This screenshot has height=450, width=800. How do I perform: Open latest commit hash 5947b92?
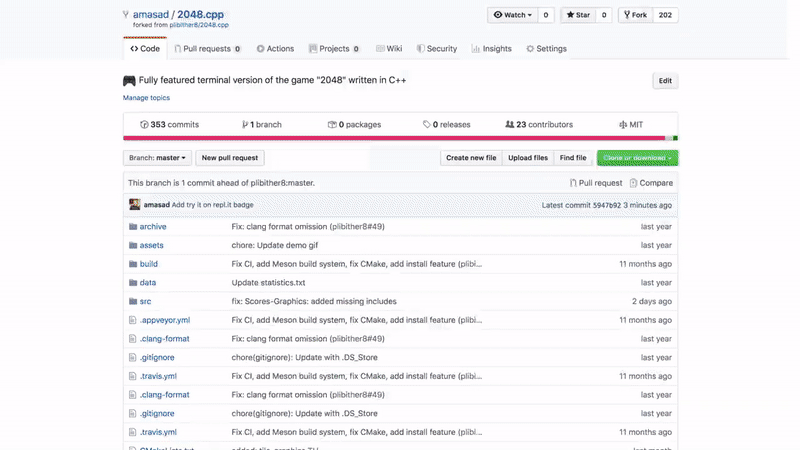(607, 205)
